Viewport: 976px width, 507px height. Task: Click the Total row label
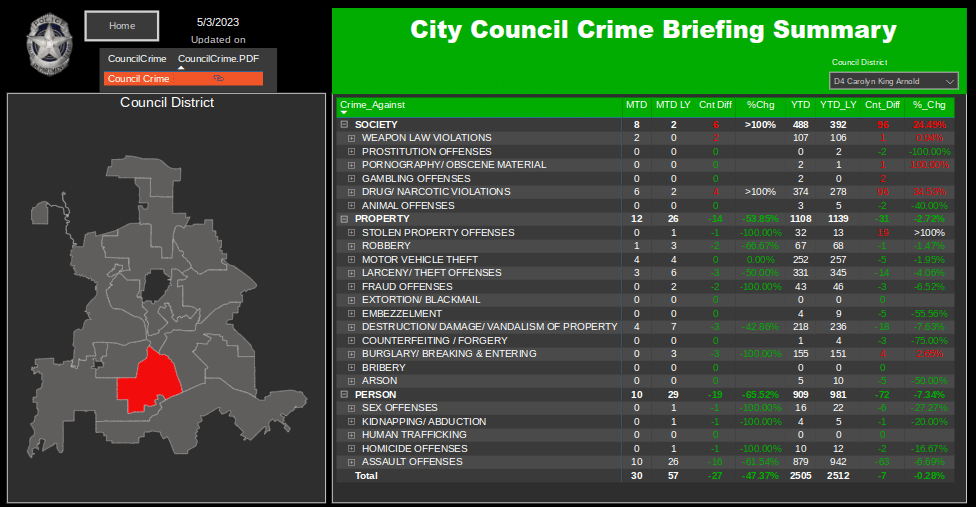point(368,476)
